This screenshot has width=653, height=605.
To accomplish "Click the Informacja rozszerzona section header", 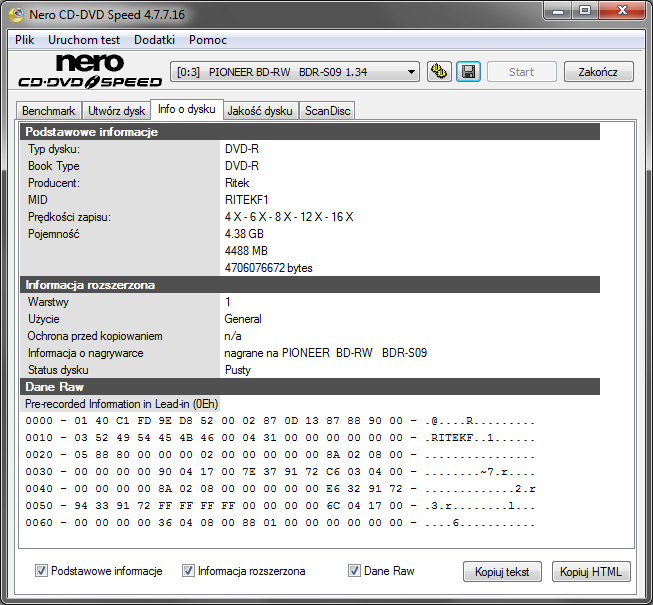I will [310, 285].
